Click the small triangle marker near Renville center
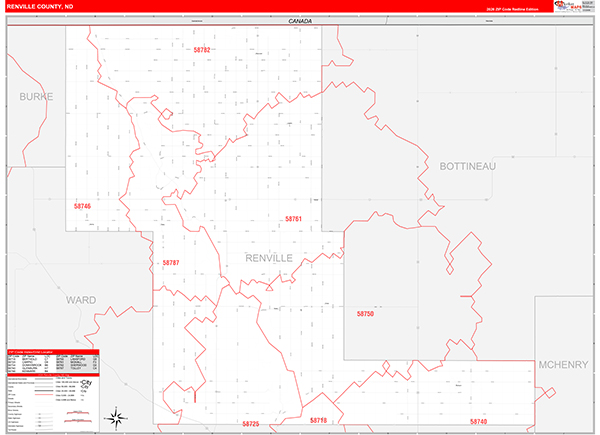 pyautogui.click(x=269, y=287)
